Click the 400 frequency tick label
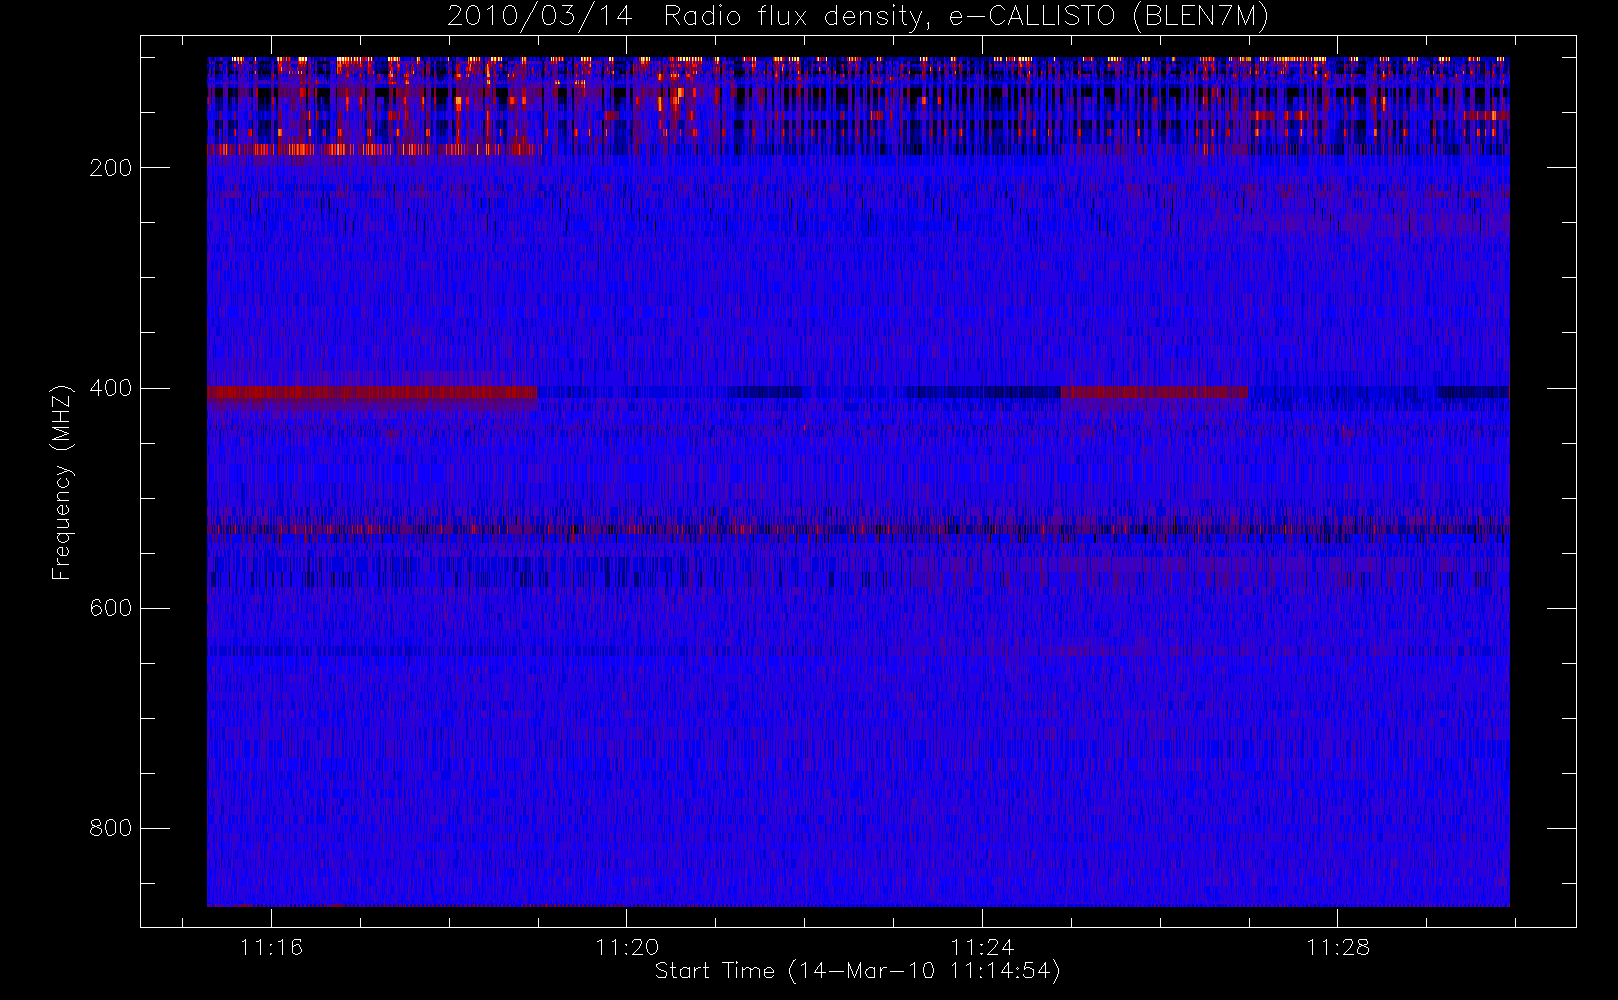The image size is (1618, 1000). pyautogui.click(x=110, y=388)
